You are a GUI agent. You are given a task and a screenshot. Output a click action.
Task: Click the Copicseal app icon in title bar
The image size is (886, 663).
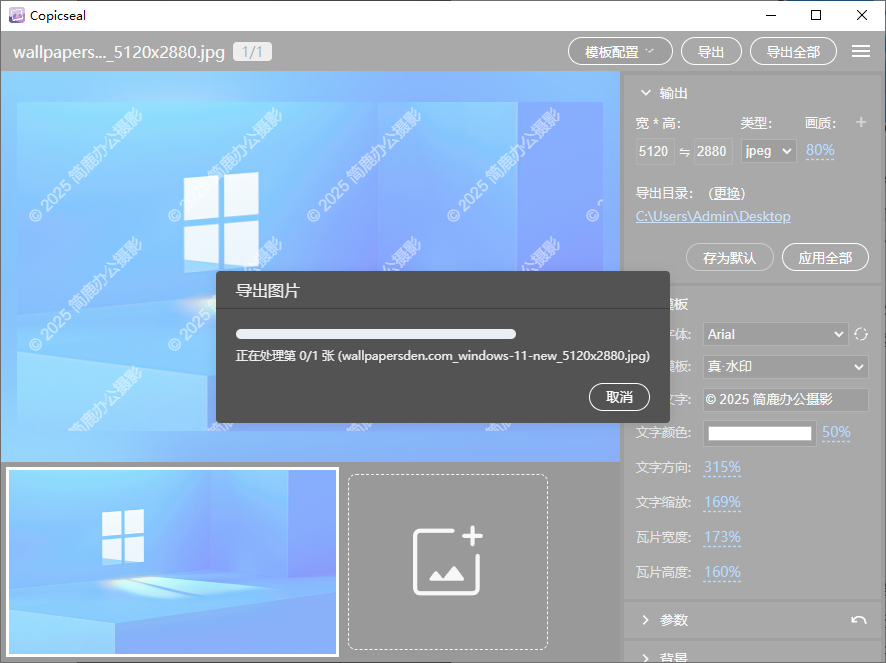point(17,15)
